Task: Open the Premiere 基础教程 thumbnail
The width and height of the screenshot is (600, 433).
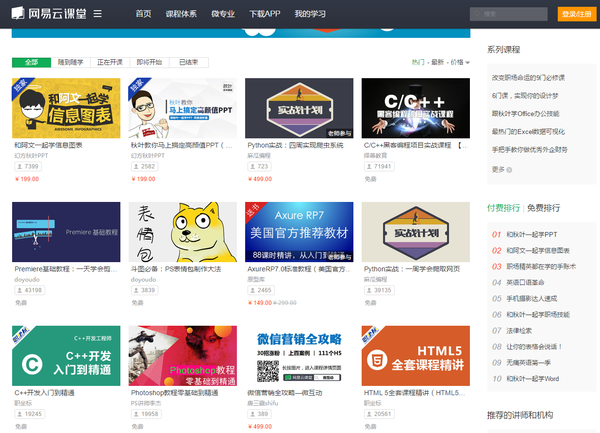Action: [66, 232]
